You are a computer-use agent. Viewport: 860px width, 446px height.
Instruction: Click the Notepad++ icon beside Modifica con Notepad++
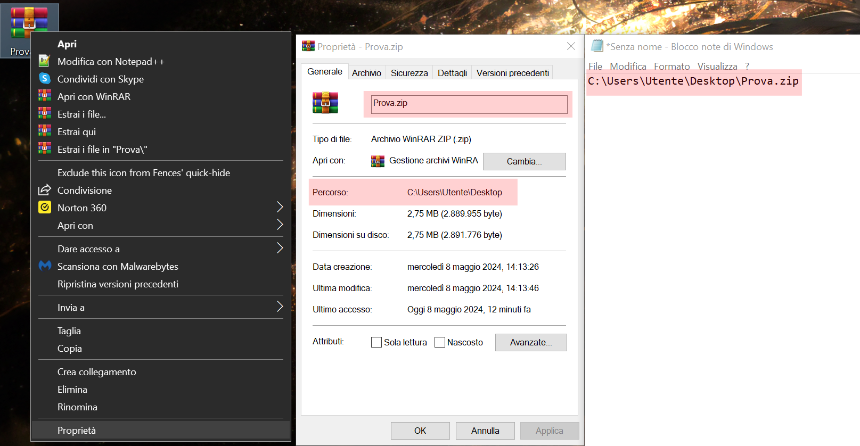click(44, 61)
